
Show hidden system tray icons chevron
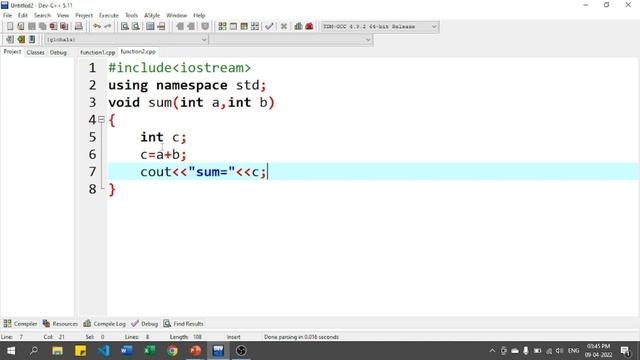click(x=492, y=351)
